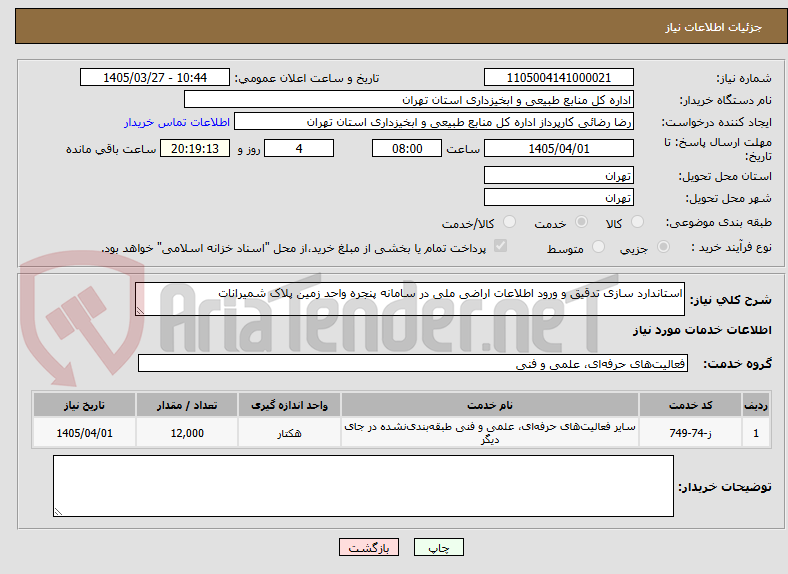This screenshot has width=788, height=574.
Task: Click the توضیحات خریدار text area
Action: pyautogui.click(x=363, y=486)
